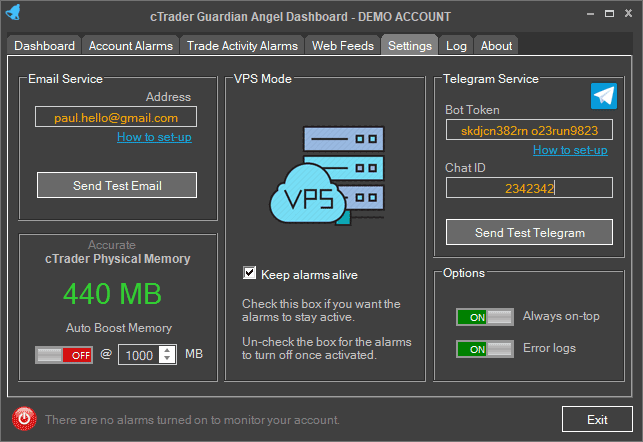Open the Telegram How to set-up link

point(570,150)
